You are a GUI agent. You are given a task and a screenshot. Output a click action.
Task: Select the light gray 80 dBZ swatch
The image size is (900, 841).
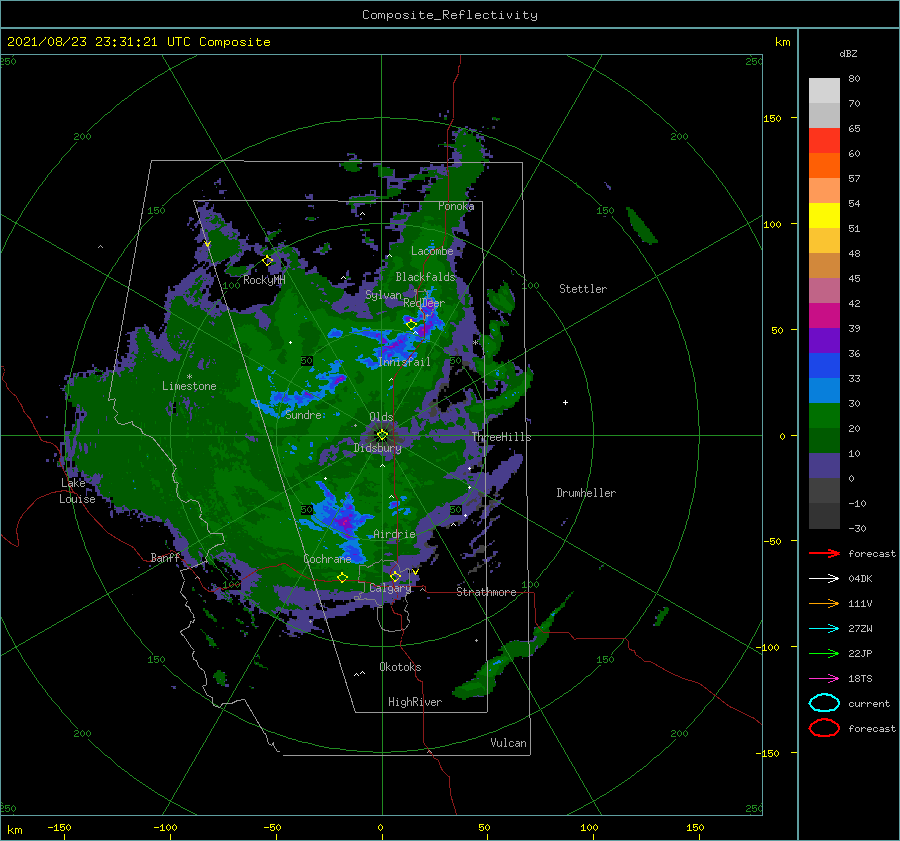click(x=824, y=90)
